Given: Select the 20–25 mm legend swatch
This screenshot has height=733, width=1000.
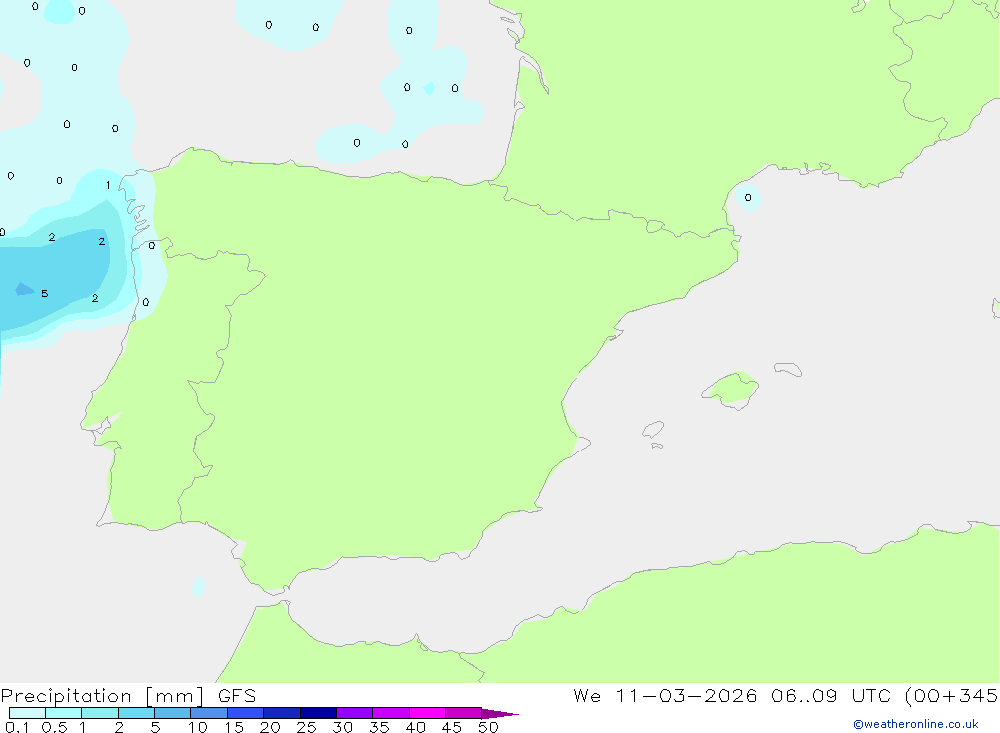Looking at the screenshot, I should [282, 713].
